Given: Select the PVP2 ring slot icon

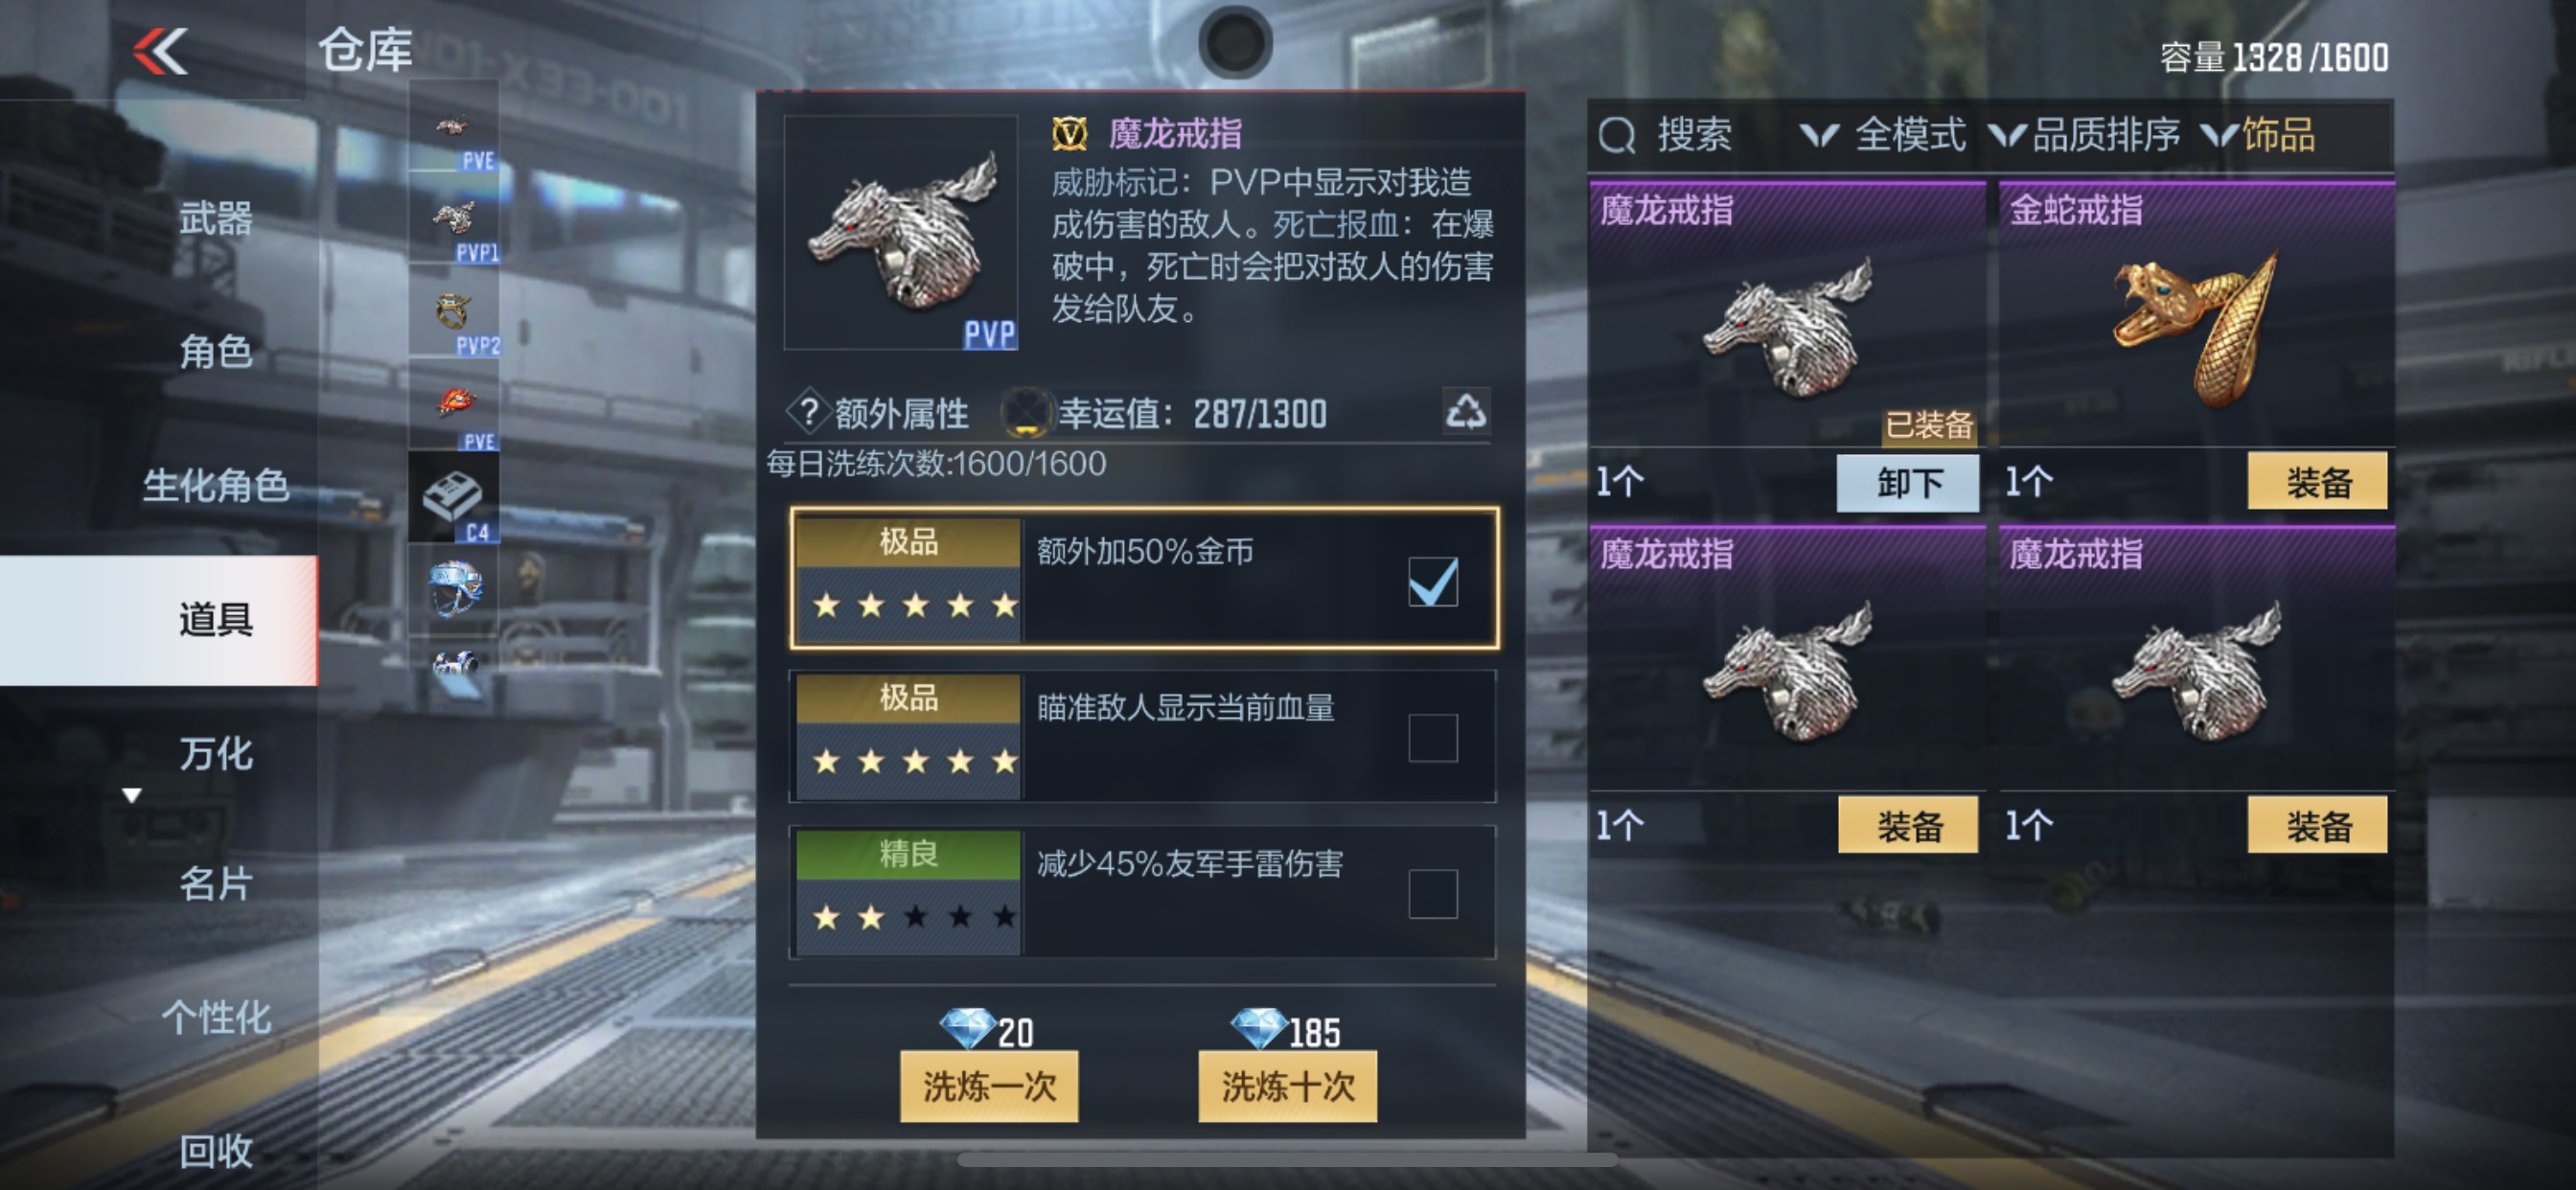Looking at the screenshot, I should (454, 312).
